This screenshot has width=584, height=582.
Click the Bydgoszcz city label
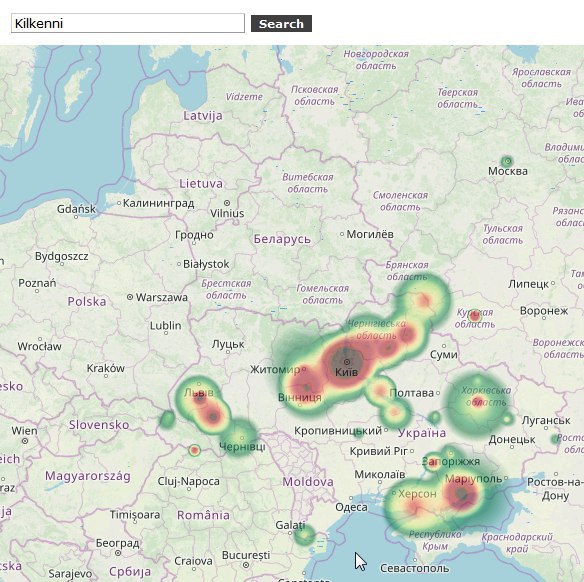(62, 257)
